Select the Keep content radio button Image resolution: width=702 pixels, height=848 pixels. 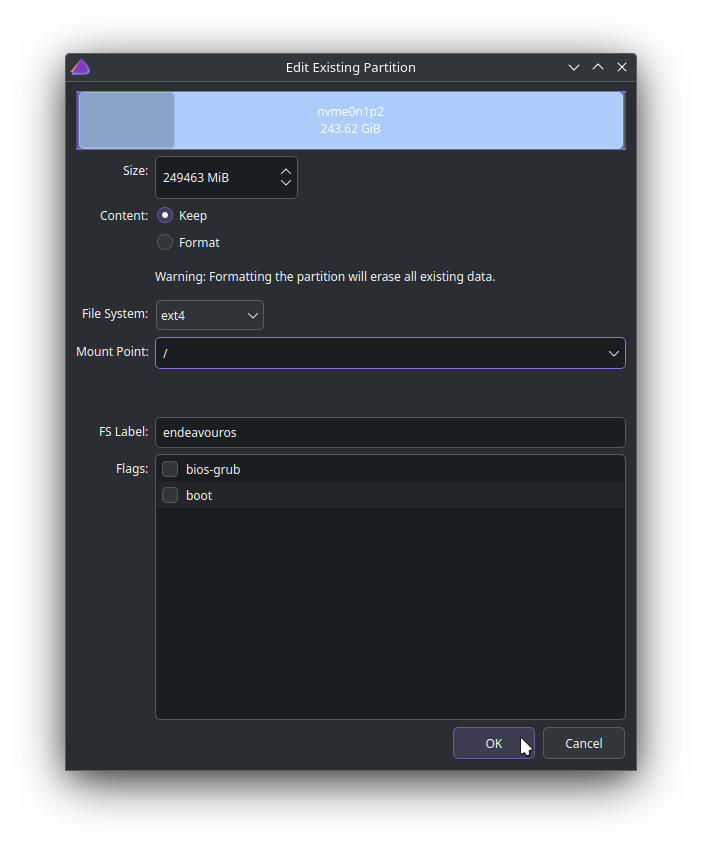point(165,215)
